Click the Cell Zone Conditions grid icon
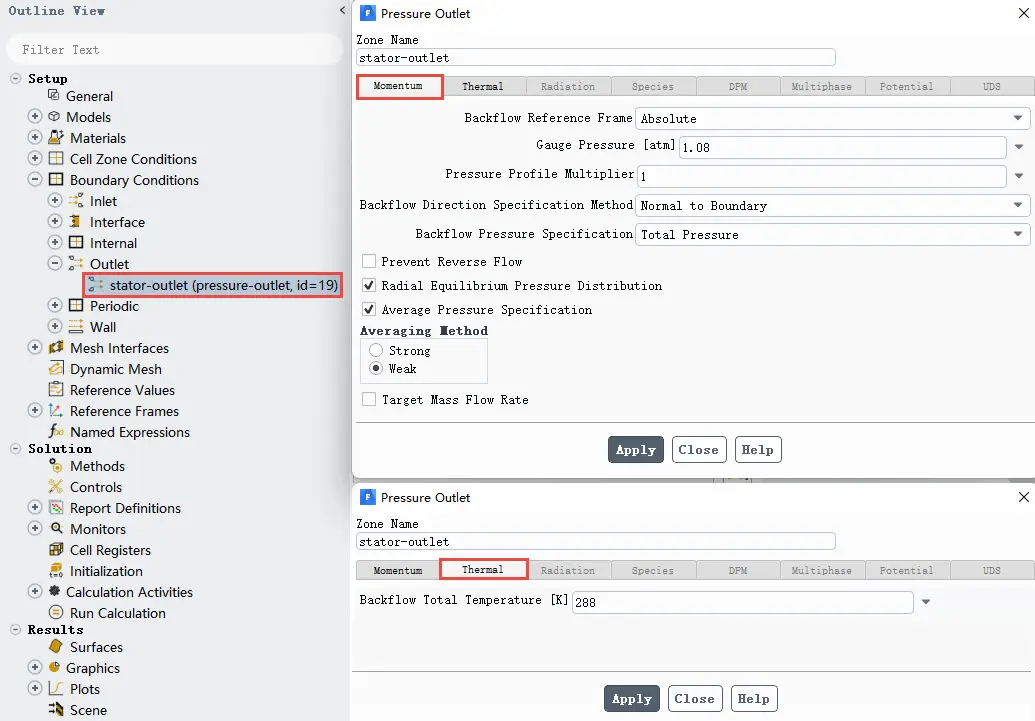This screenshot has height=721, width=1035. click(57, 158)
